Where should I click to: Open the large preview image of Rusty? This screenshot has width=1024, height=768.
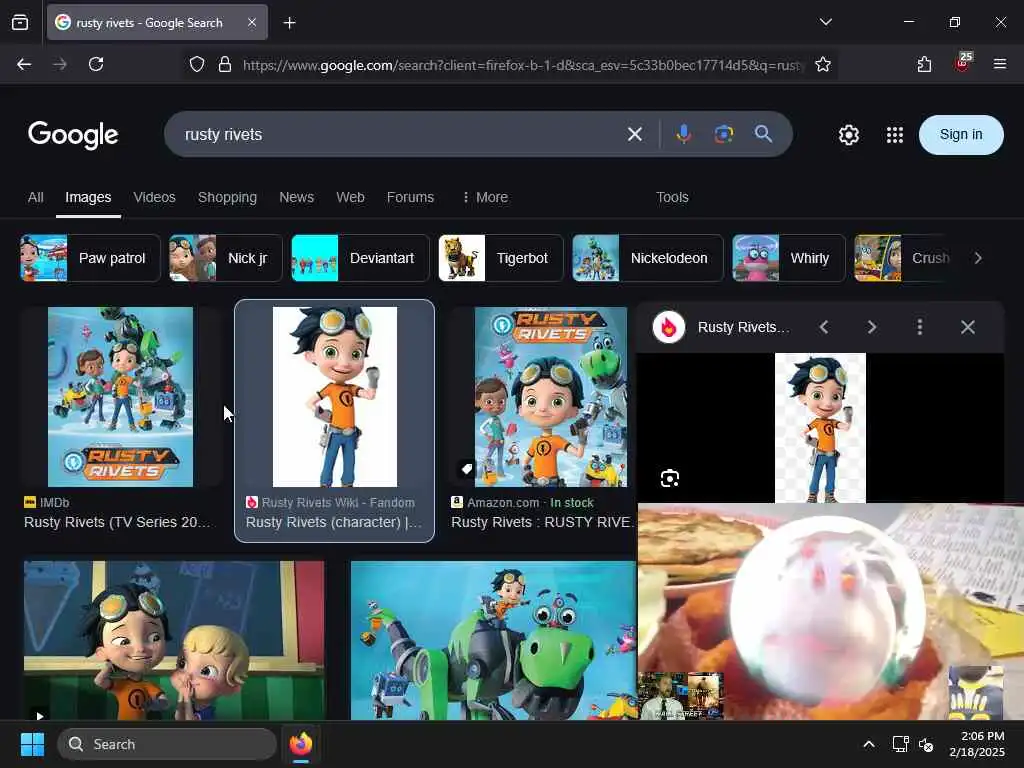[820, 428]
